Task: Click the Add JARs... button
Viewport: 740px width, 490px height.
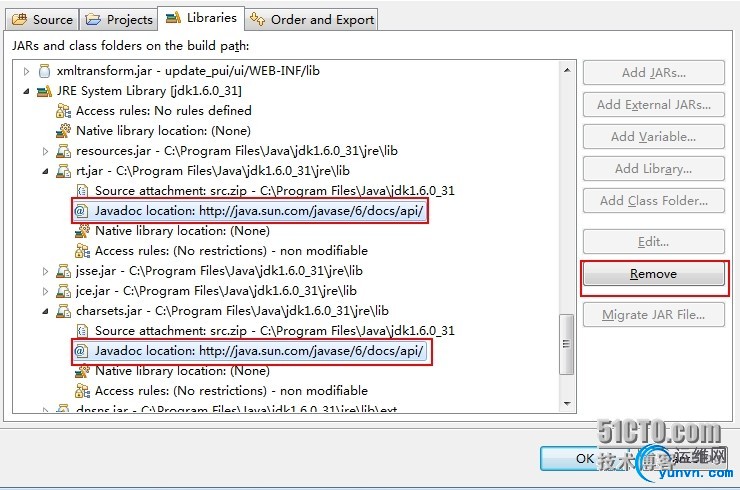Action: point(654,73)
